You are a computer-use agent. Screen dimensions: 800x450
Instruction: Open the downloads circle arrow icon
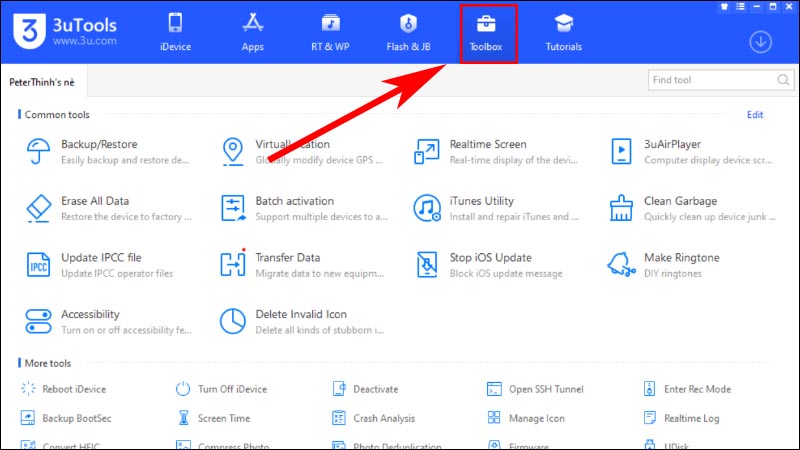[760, 41]
